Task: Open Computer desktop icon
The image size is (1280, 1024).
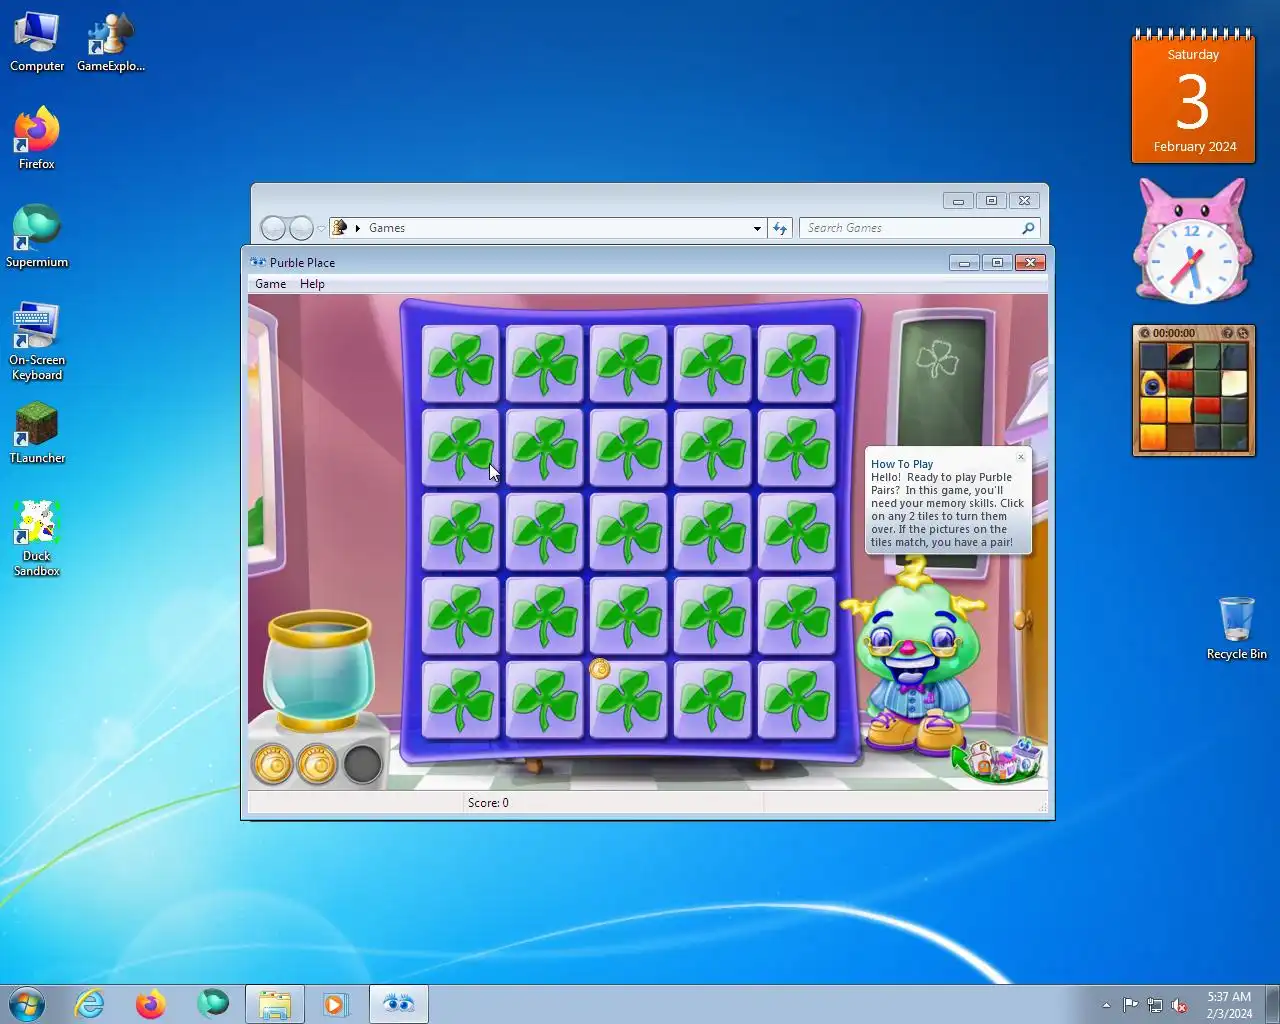Action: [37, 42]
